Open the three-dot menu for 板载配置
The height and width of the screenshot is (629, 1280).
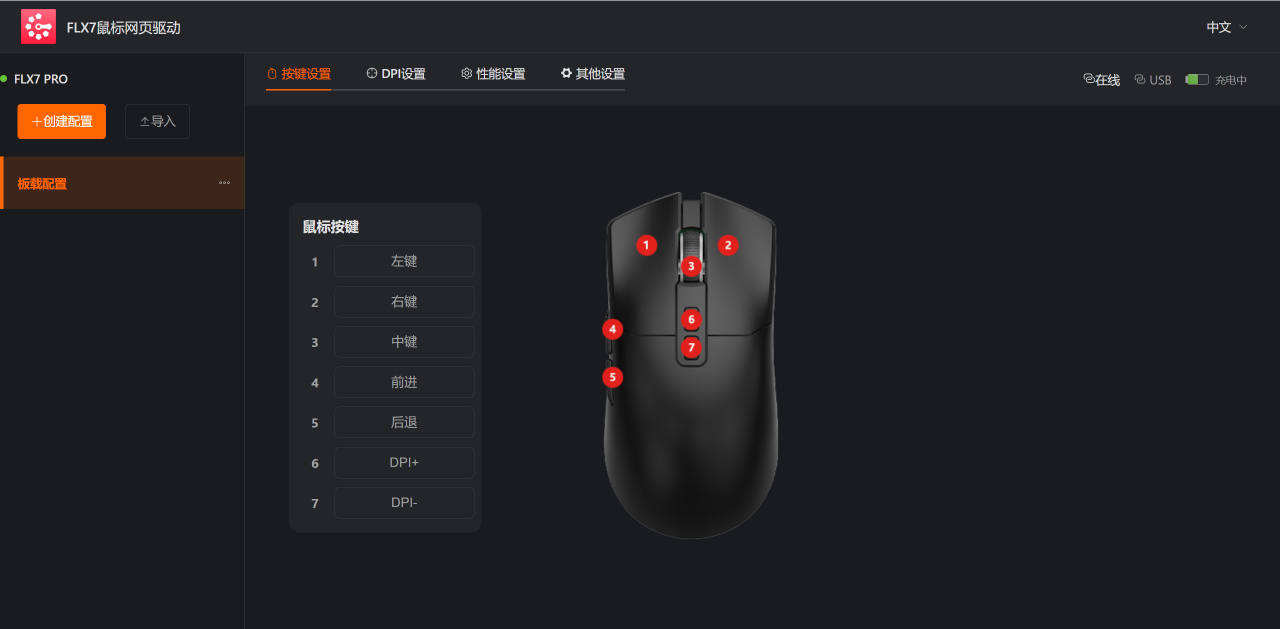pos(224,183)
